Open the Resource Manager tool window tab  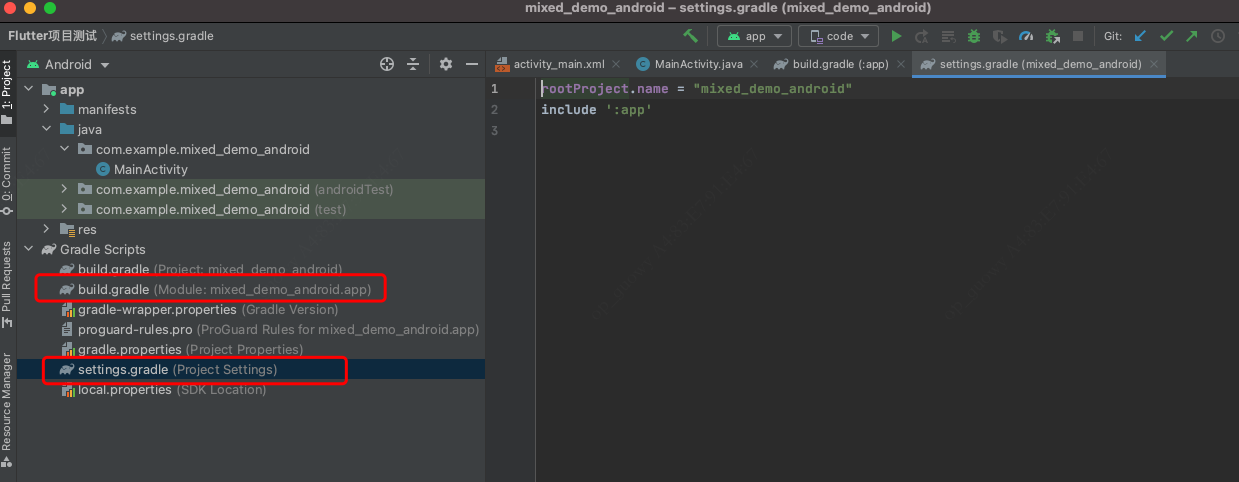(7, 410)
